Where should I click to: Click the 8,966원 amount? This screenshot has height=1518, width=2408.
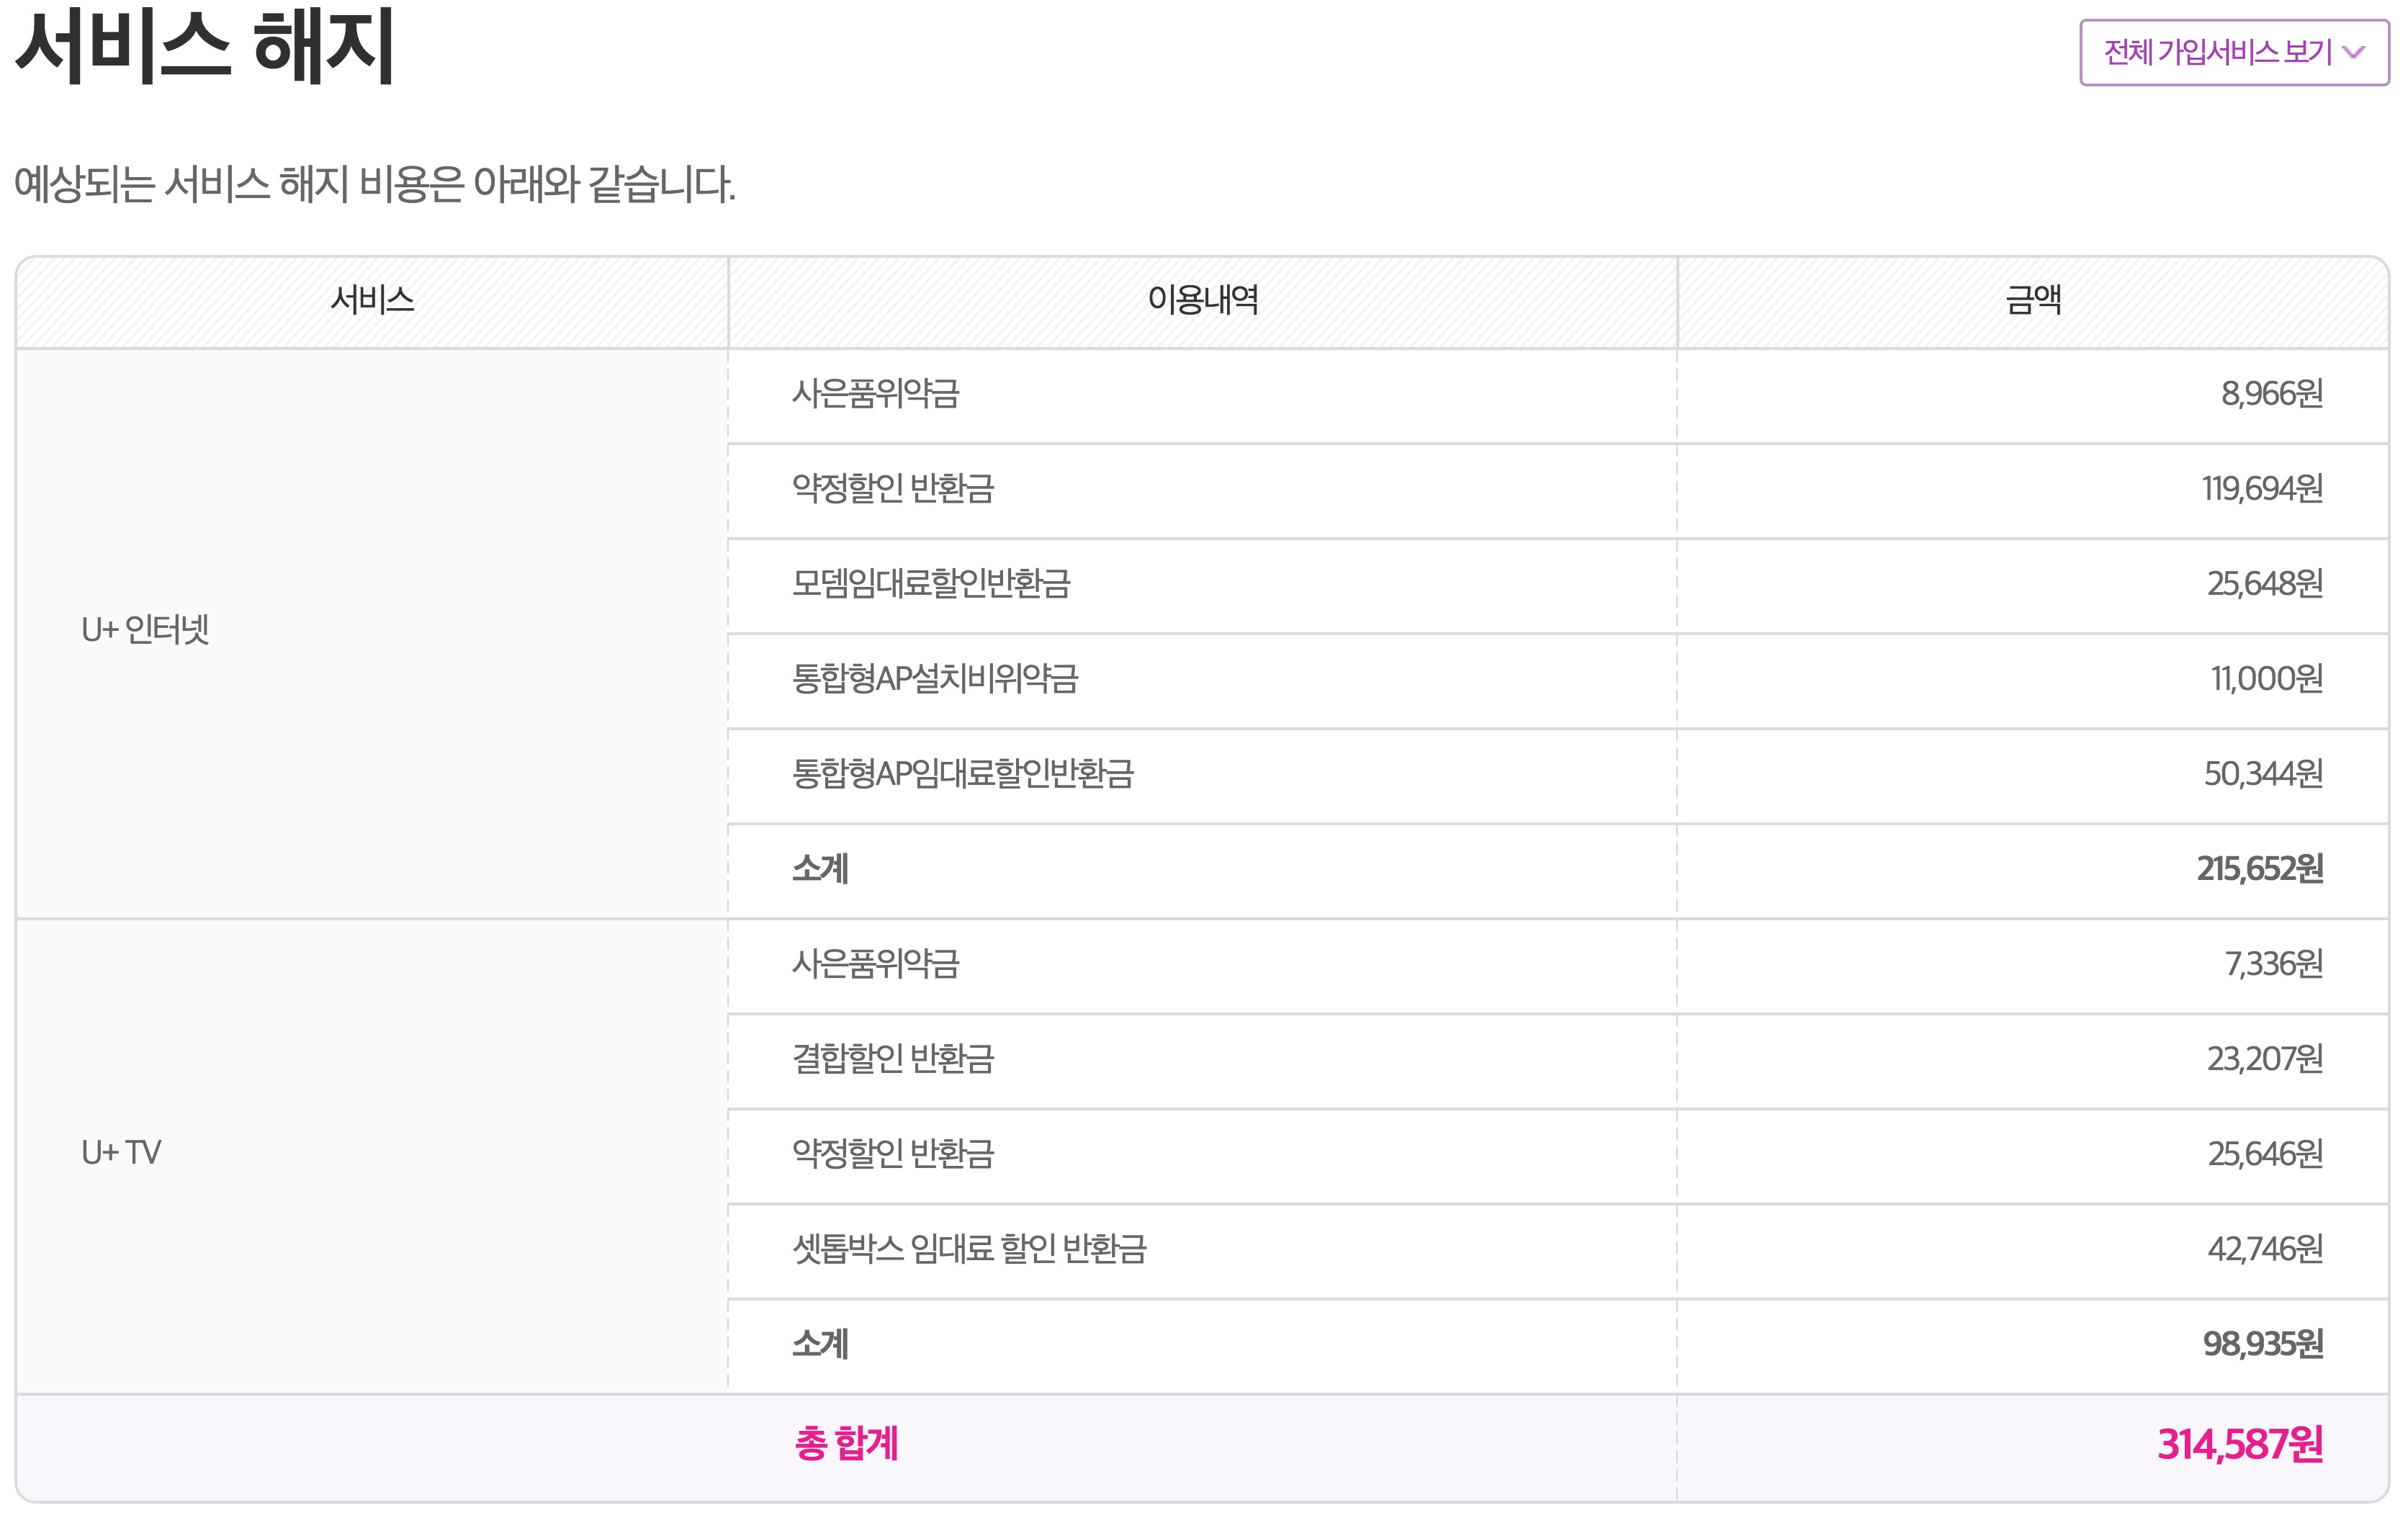coord(2271,394)
